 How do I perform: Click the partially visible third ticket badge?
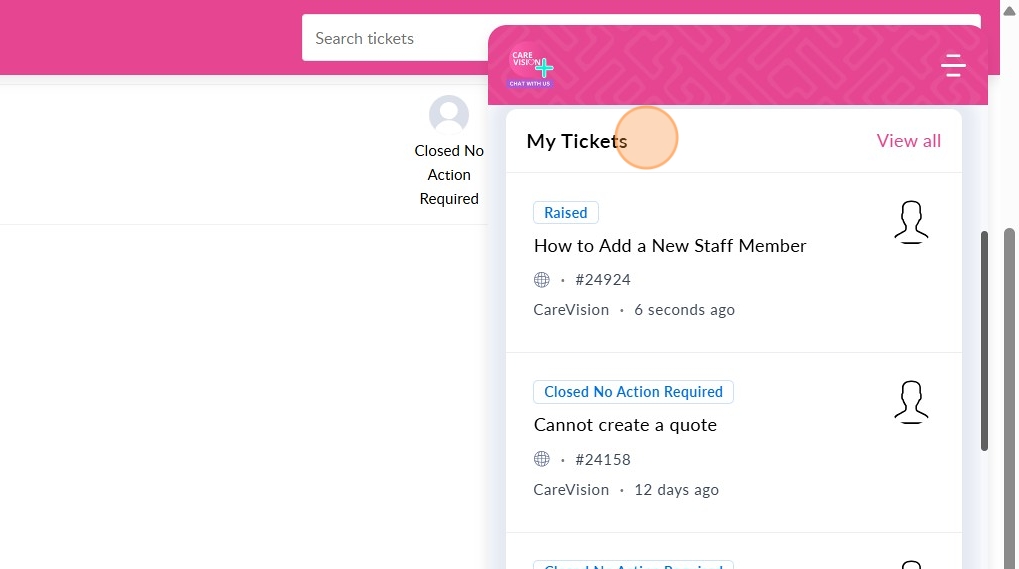tap(633, 565)
